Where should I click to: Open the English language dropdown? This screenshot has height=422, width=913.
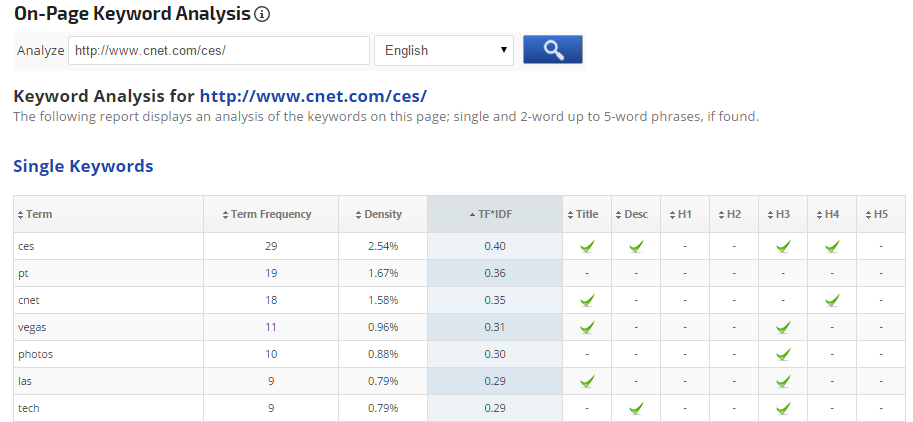[x=443, y=50]
